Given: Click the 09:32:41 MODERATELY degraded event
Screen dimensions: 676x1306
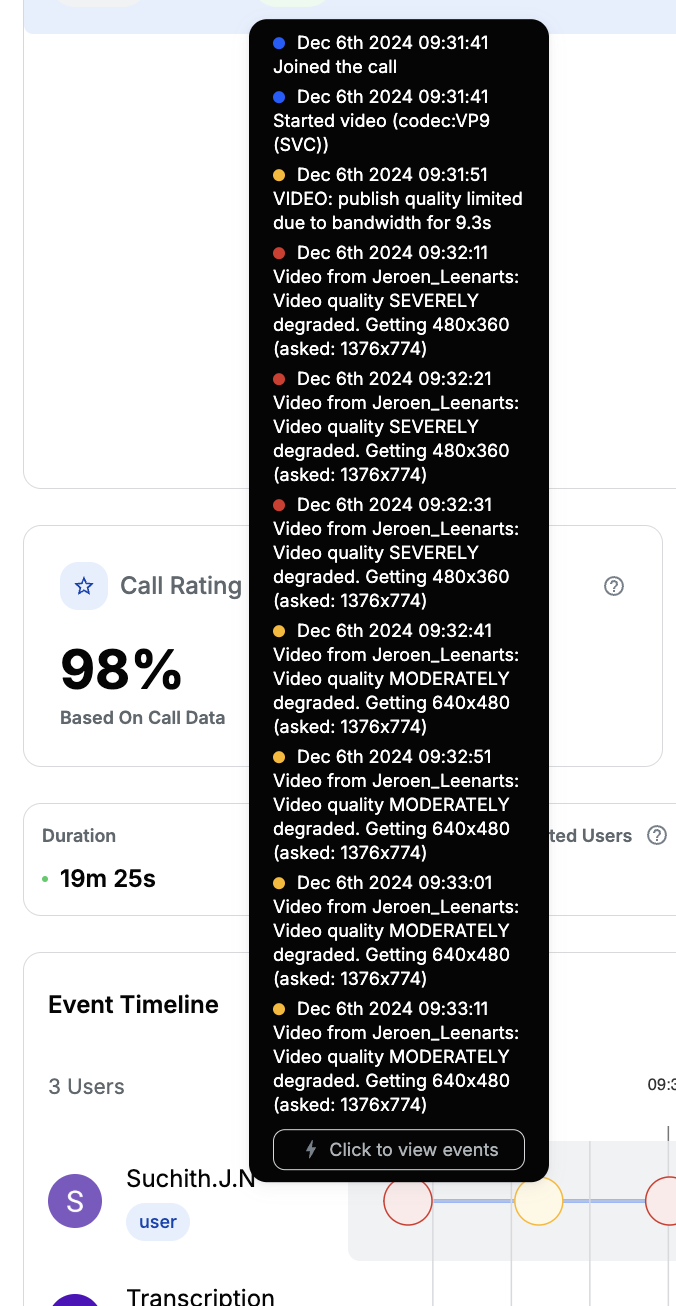Looking at the screenshot, I should (396, 679).
